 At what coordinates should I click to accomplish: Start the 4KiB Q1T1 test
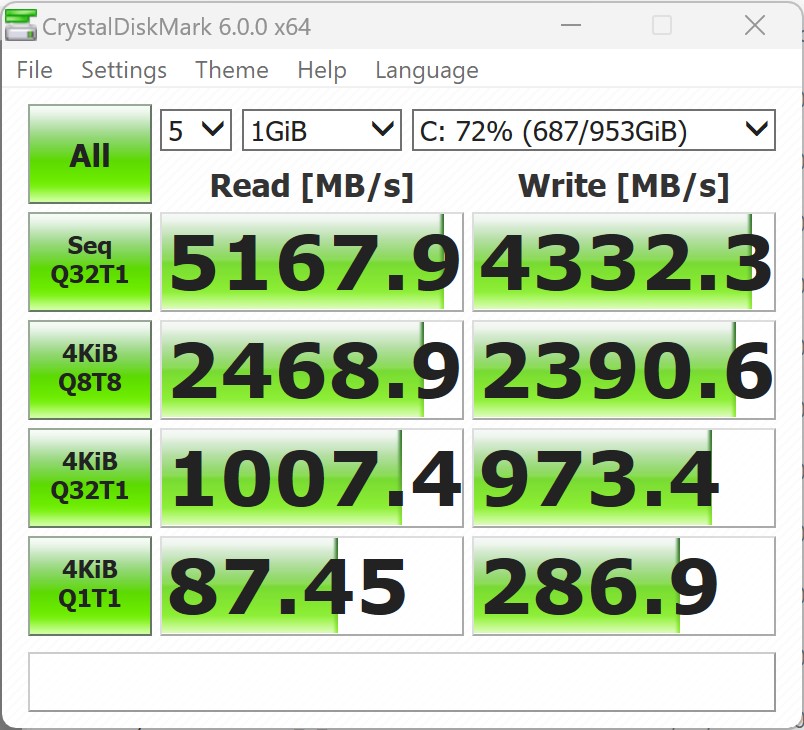[90, 585]
